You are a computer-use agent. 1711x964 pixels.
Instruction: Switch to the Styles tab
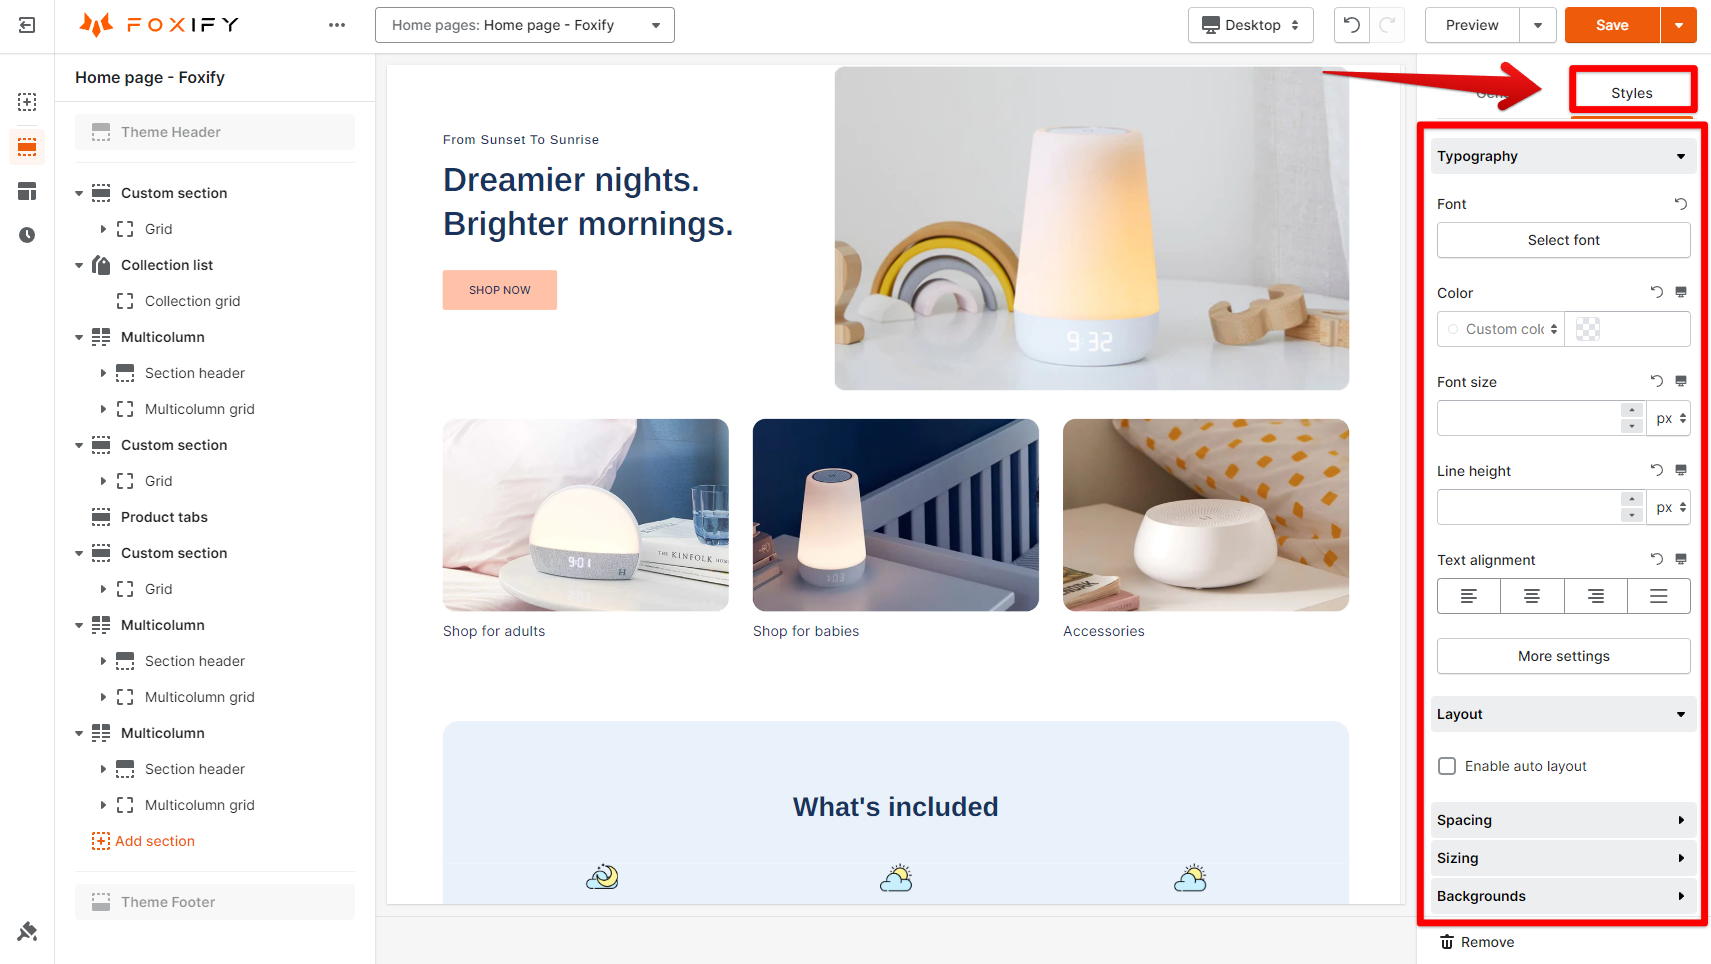[1632, 93]
